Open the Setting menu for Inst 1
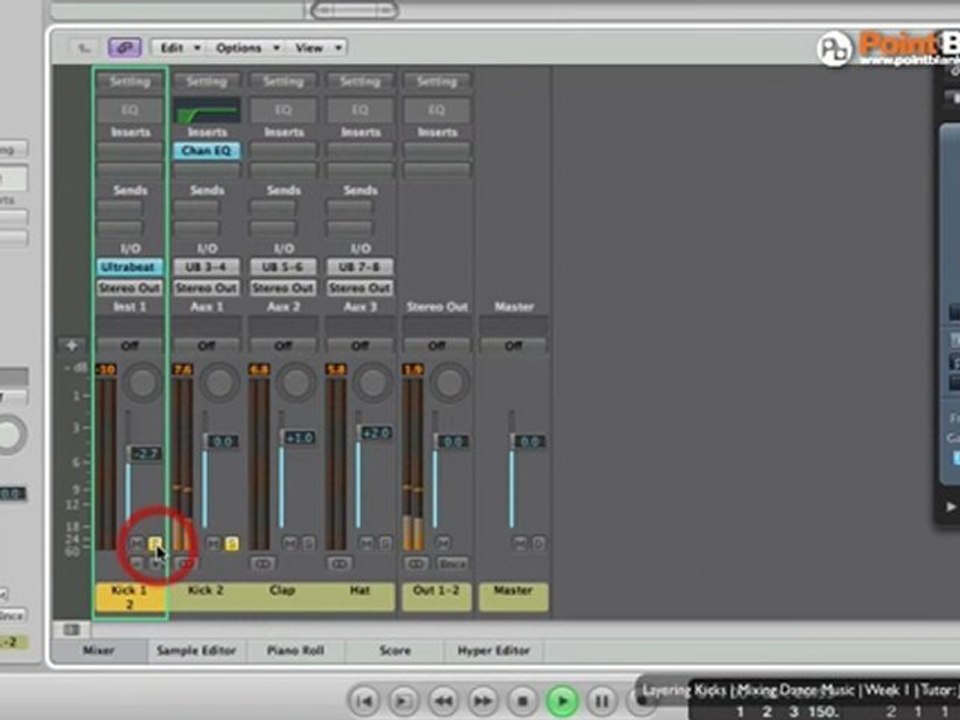 pos(130,81)
